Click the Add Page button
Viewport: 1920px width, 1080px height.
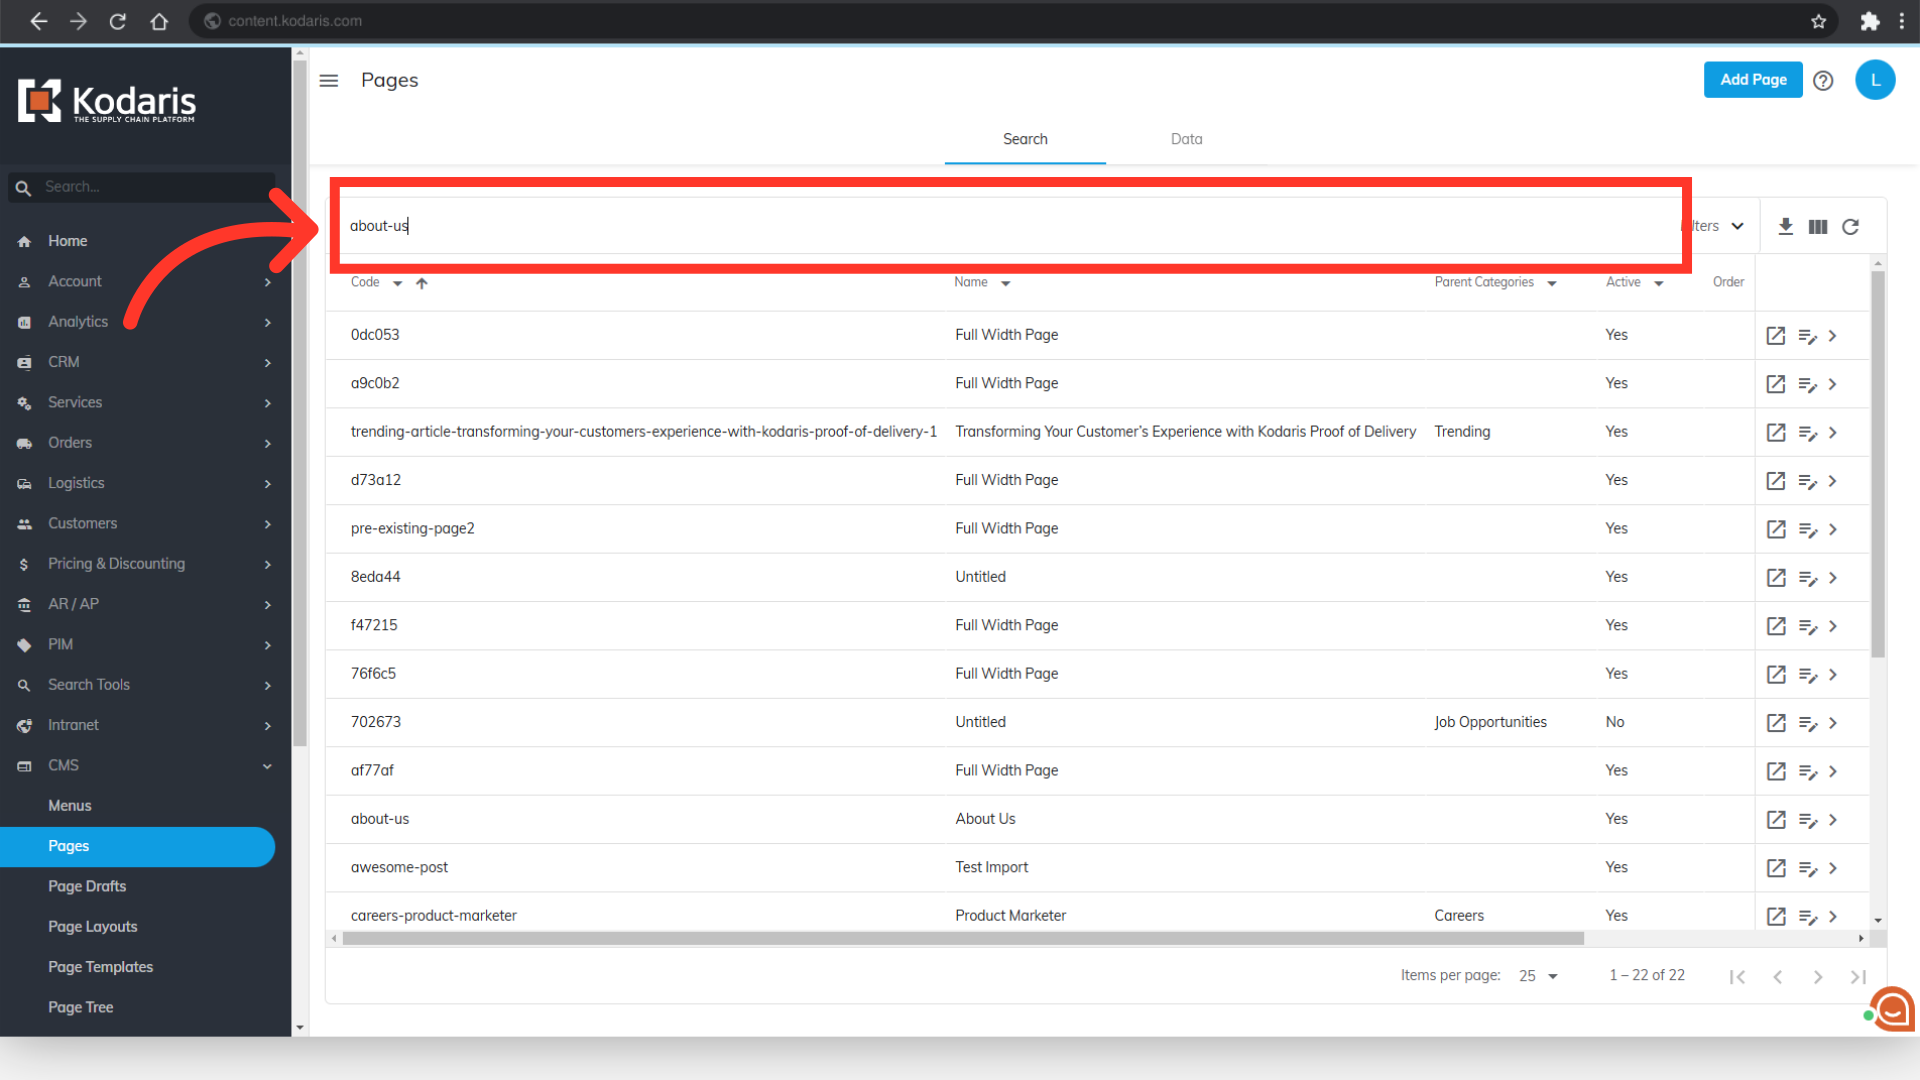coord(1752,80)
